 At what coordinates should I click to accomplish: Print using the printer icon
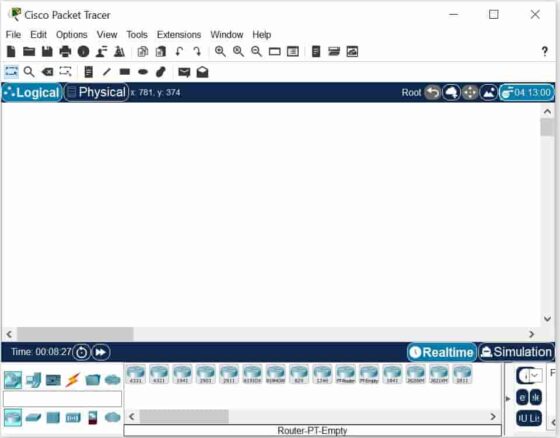pos(65,52)
